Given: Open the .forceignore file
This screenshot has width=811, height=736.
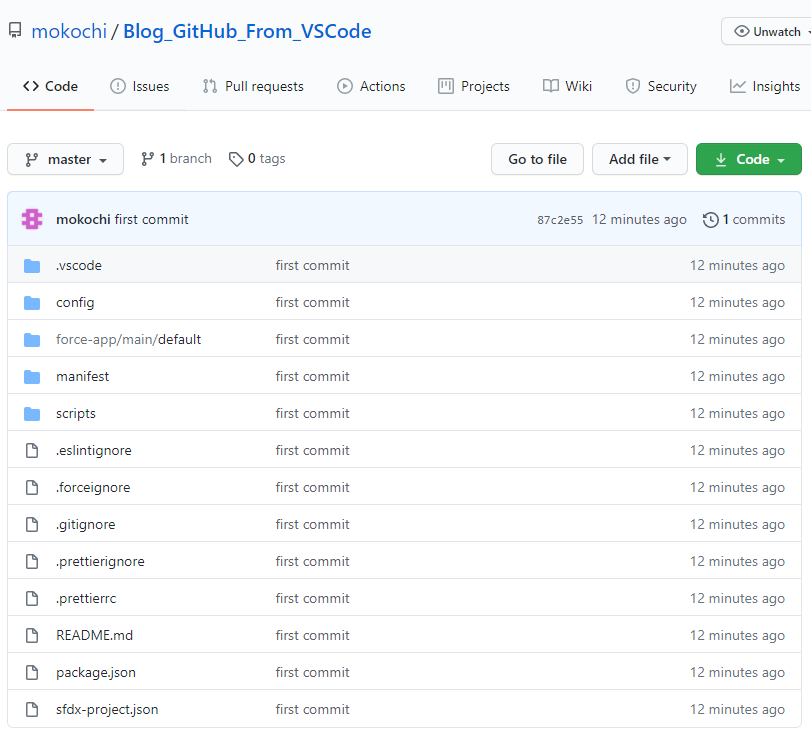Looking at the screenshot, I should click(x=93, y=488).
